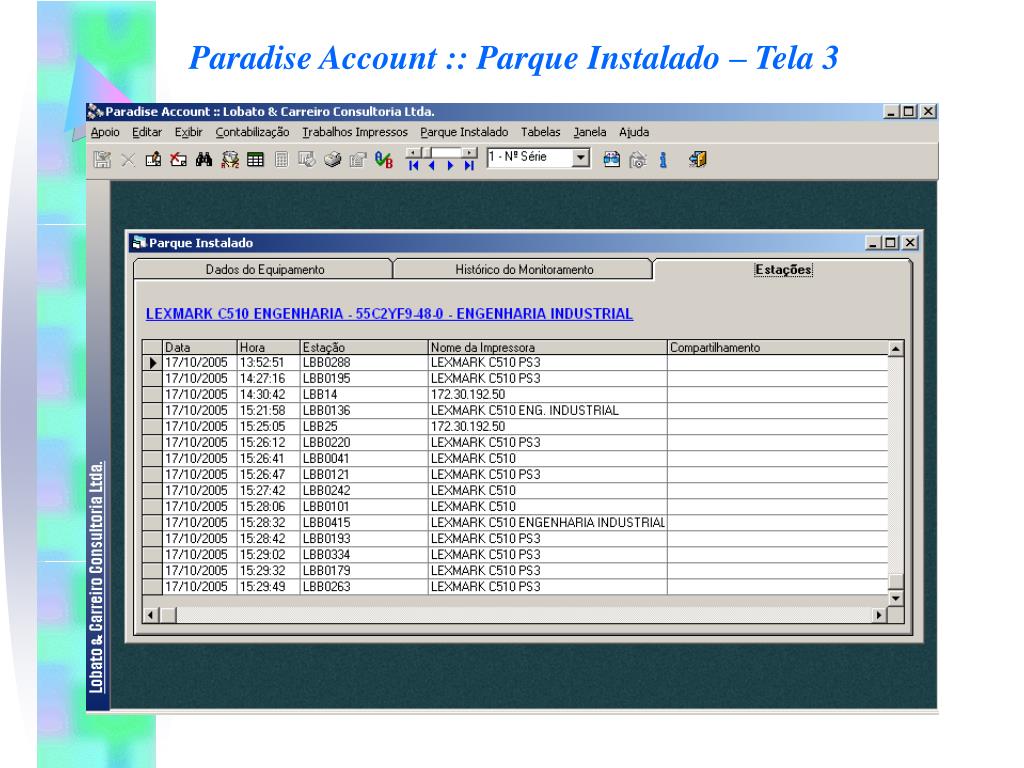
Task: Click the greyed document check icon
Action: (x=306, y=159)
